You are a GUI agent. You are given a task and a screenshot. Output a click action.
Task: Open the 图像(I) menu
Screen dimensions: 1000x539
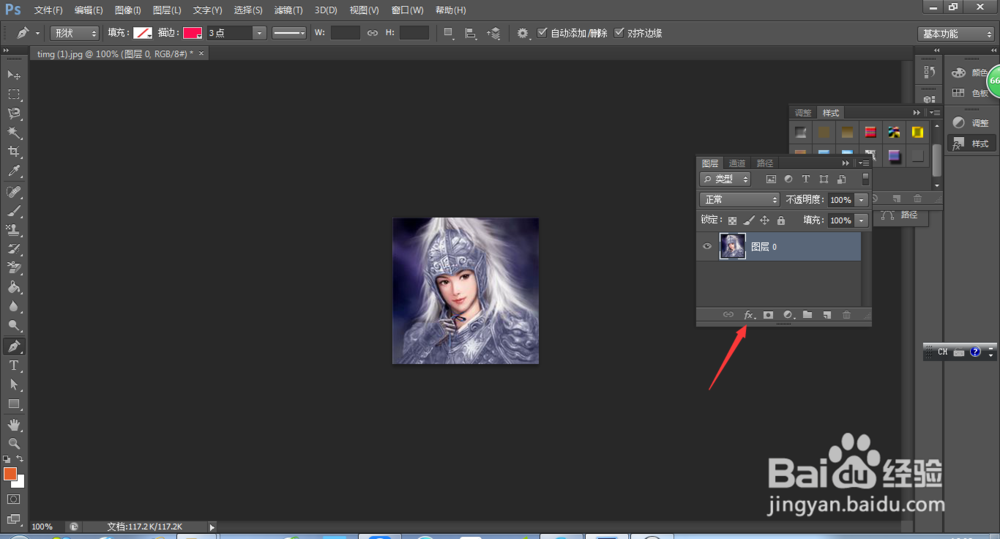(128, 10)
